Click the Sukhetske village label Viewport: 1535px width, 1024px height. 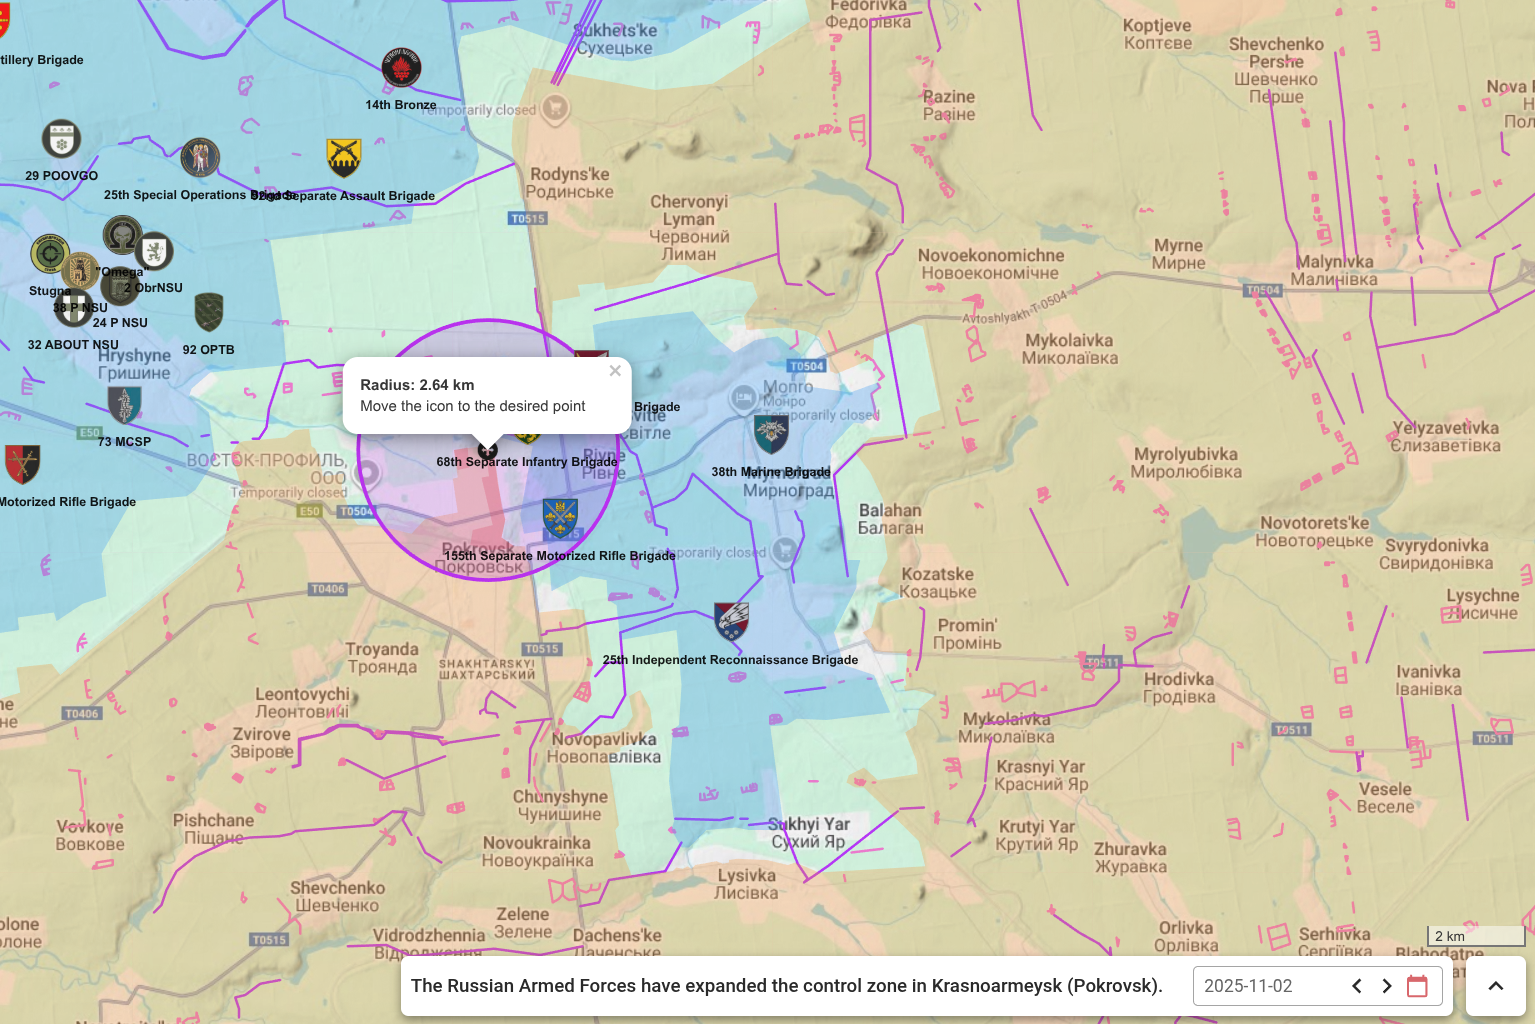[x=615, y=39]
